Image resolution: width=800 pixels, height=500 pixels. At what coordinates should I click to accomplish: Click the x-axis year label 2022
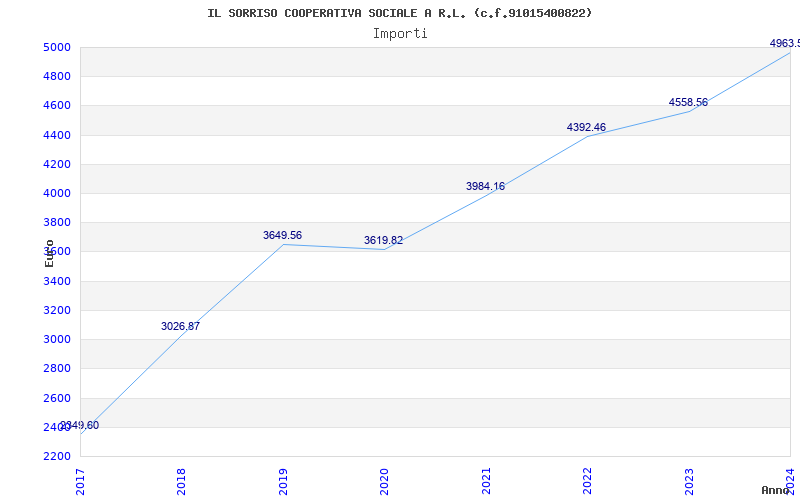point(588,481)
